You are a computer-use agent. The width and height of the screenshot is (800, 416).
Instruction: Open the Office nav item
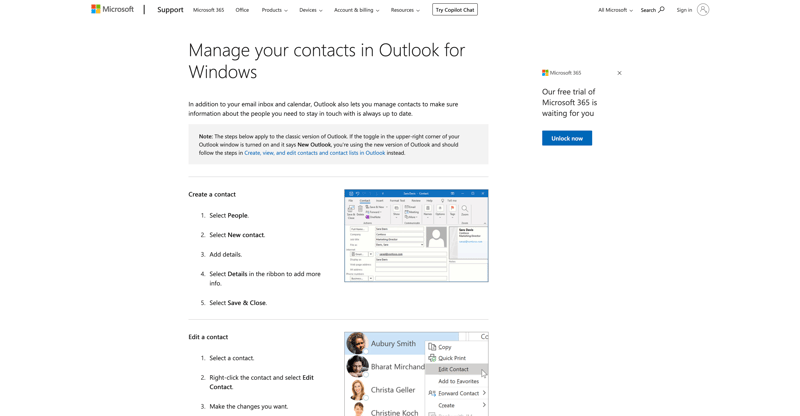[242, 10]
